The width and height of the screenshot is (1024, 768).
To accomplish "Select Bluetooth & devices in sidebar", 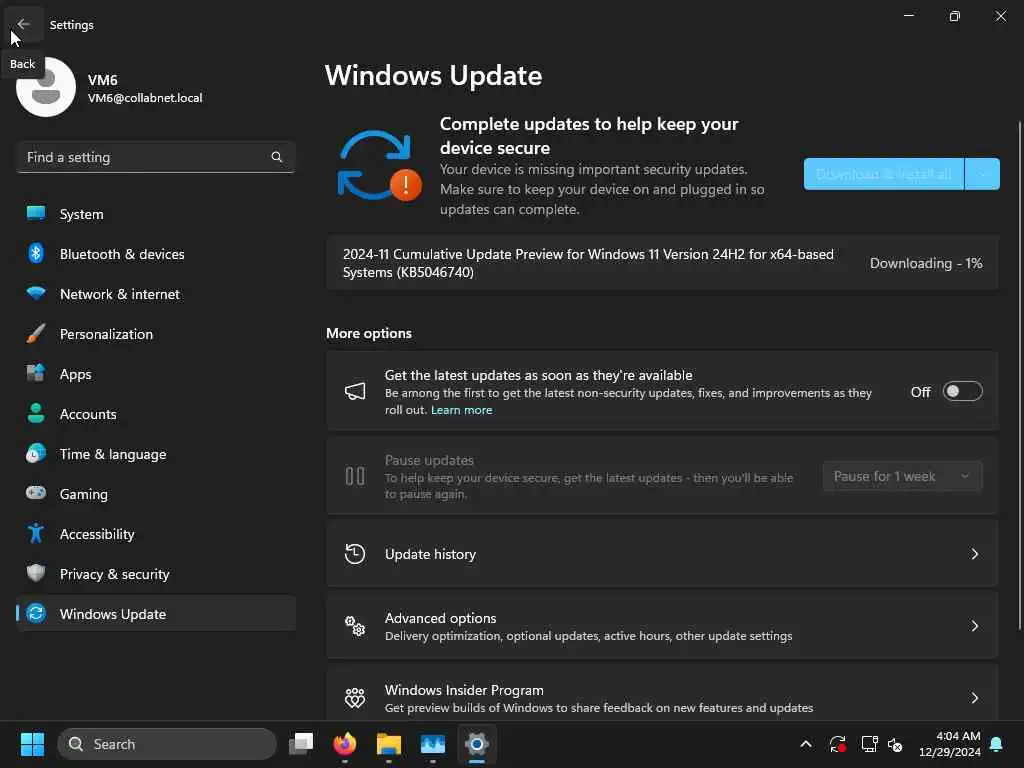I will coord(155,253).
